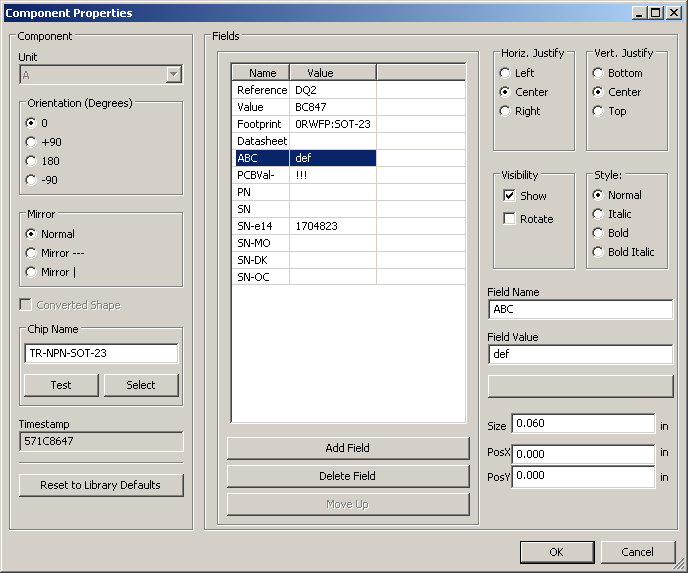The image size is (688, 573).
Task: Click the Timestamp field
Action: (101, 441)
